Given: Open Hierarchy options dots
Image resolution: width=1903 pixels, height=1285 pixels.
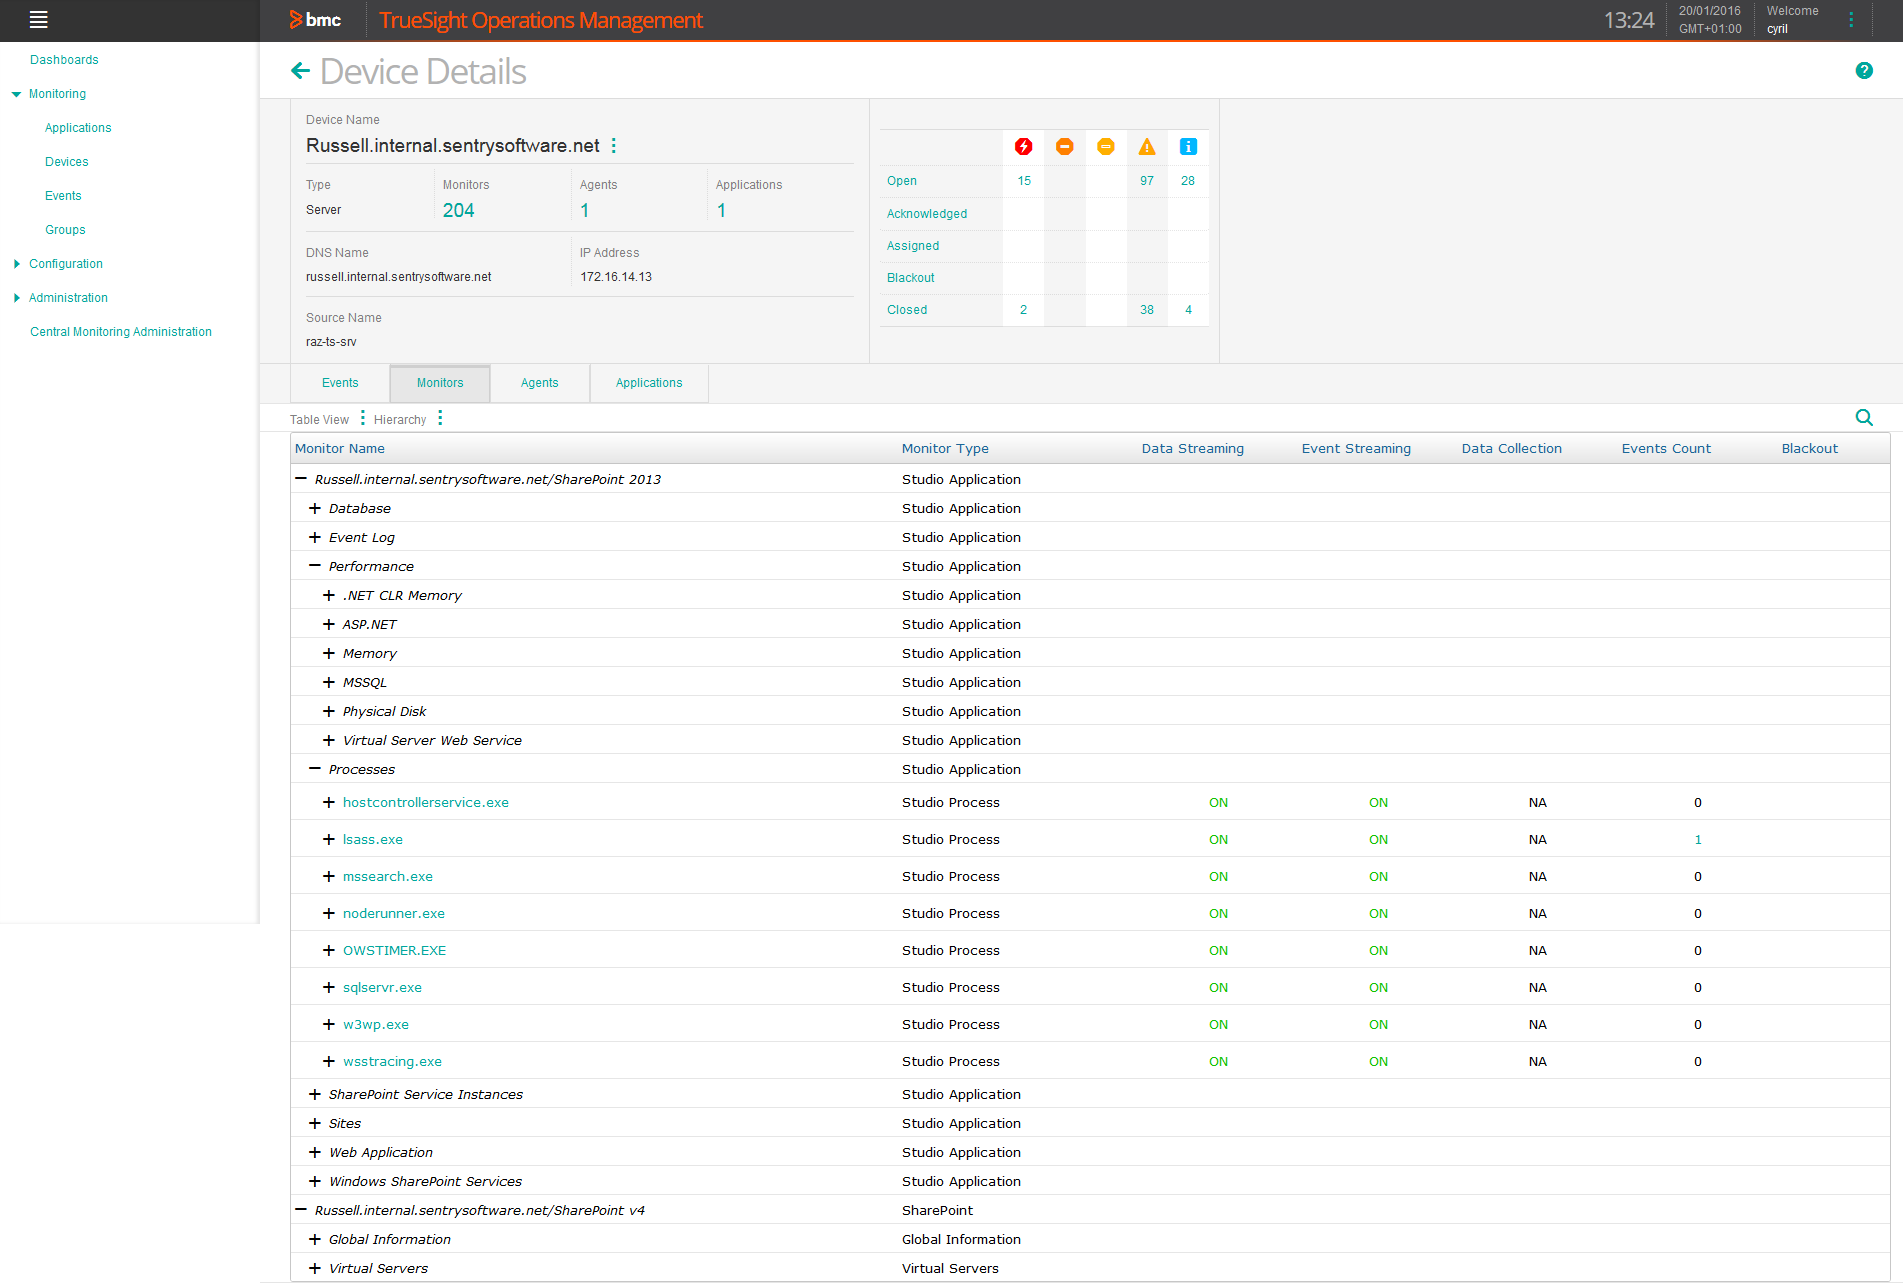Looking at the screenshot, I should pyautogui.click(x=440, y=418).
